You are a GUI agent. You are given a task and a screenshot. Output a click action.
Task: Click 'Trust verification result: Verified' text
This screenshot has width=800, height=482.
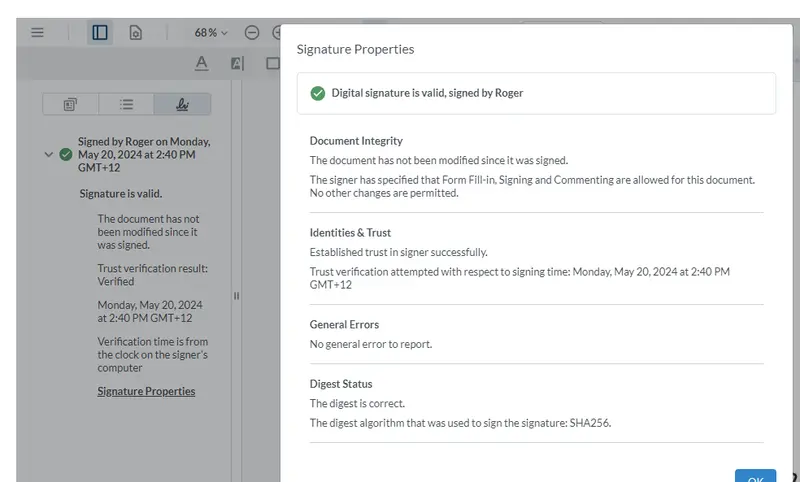point(153,275)
